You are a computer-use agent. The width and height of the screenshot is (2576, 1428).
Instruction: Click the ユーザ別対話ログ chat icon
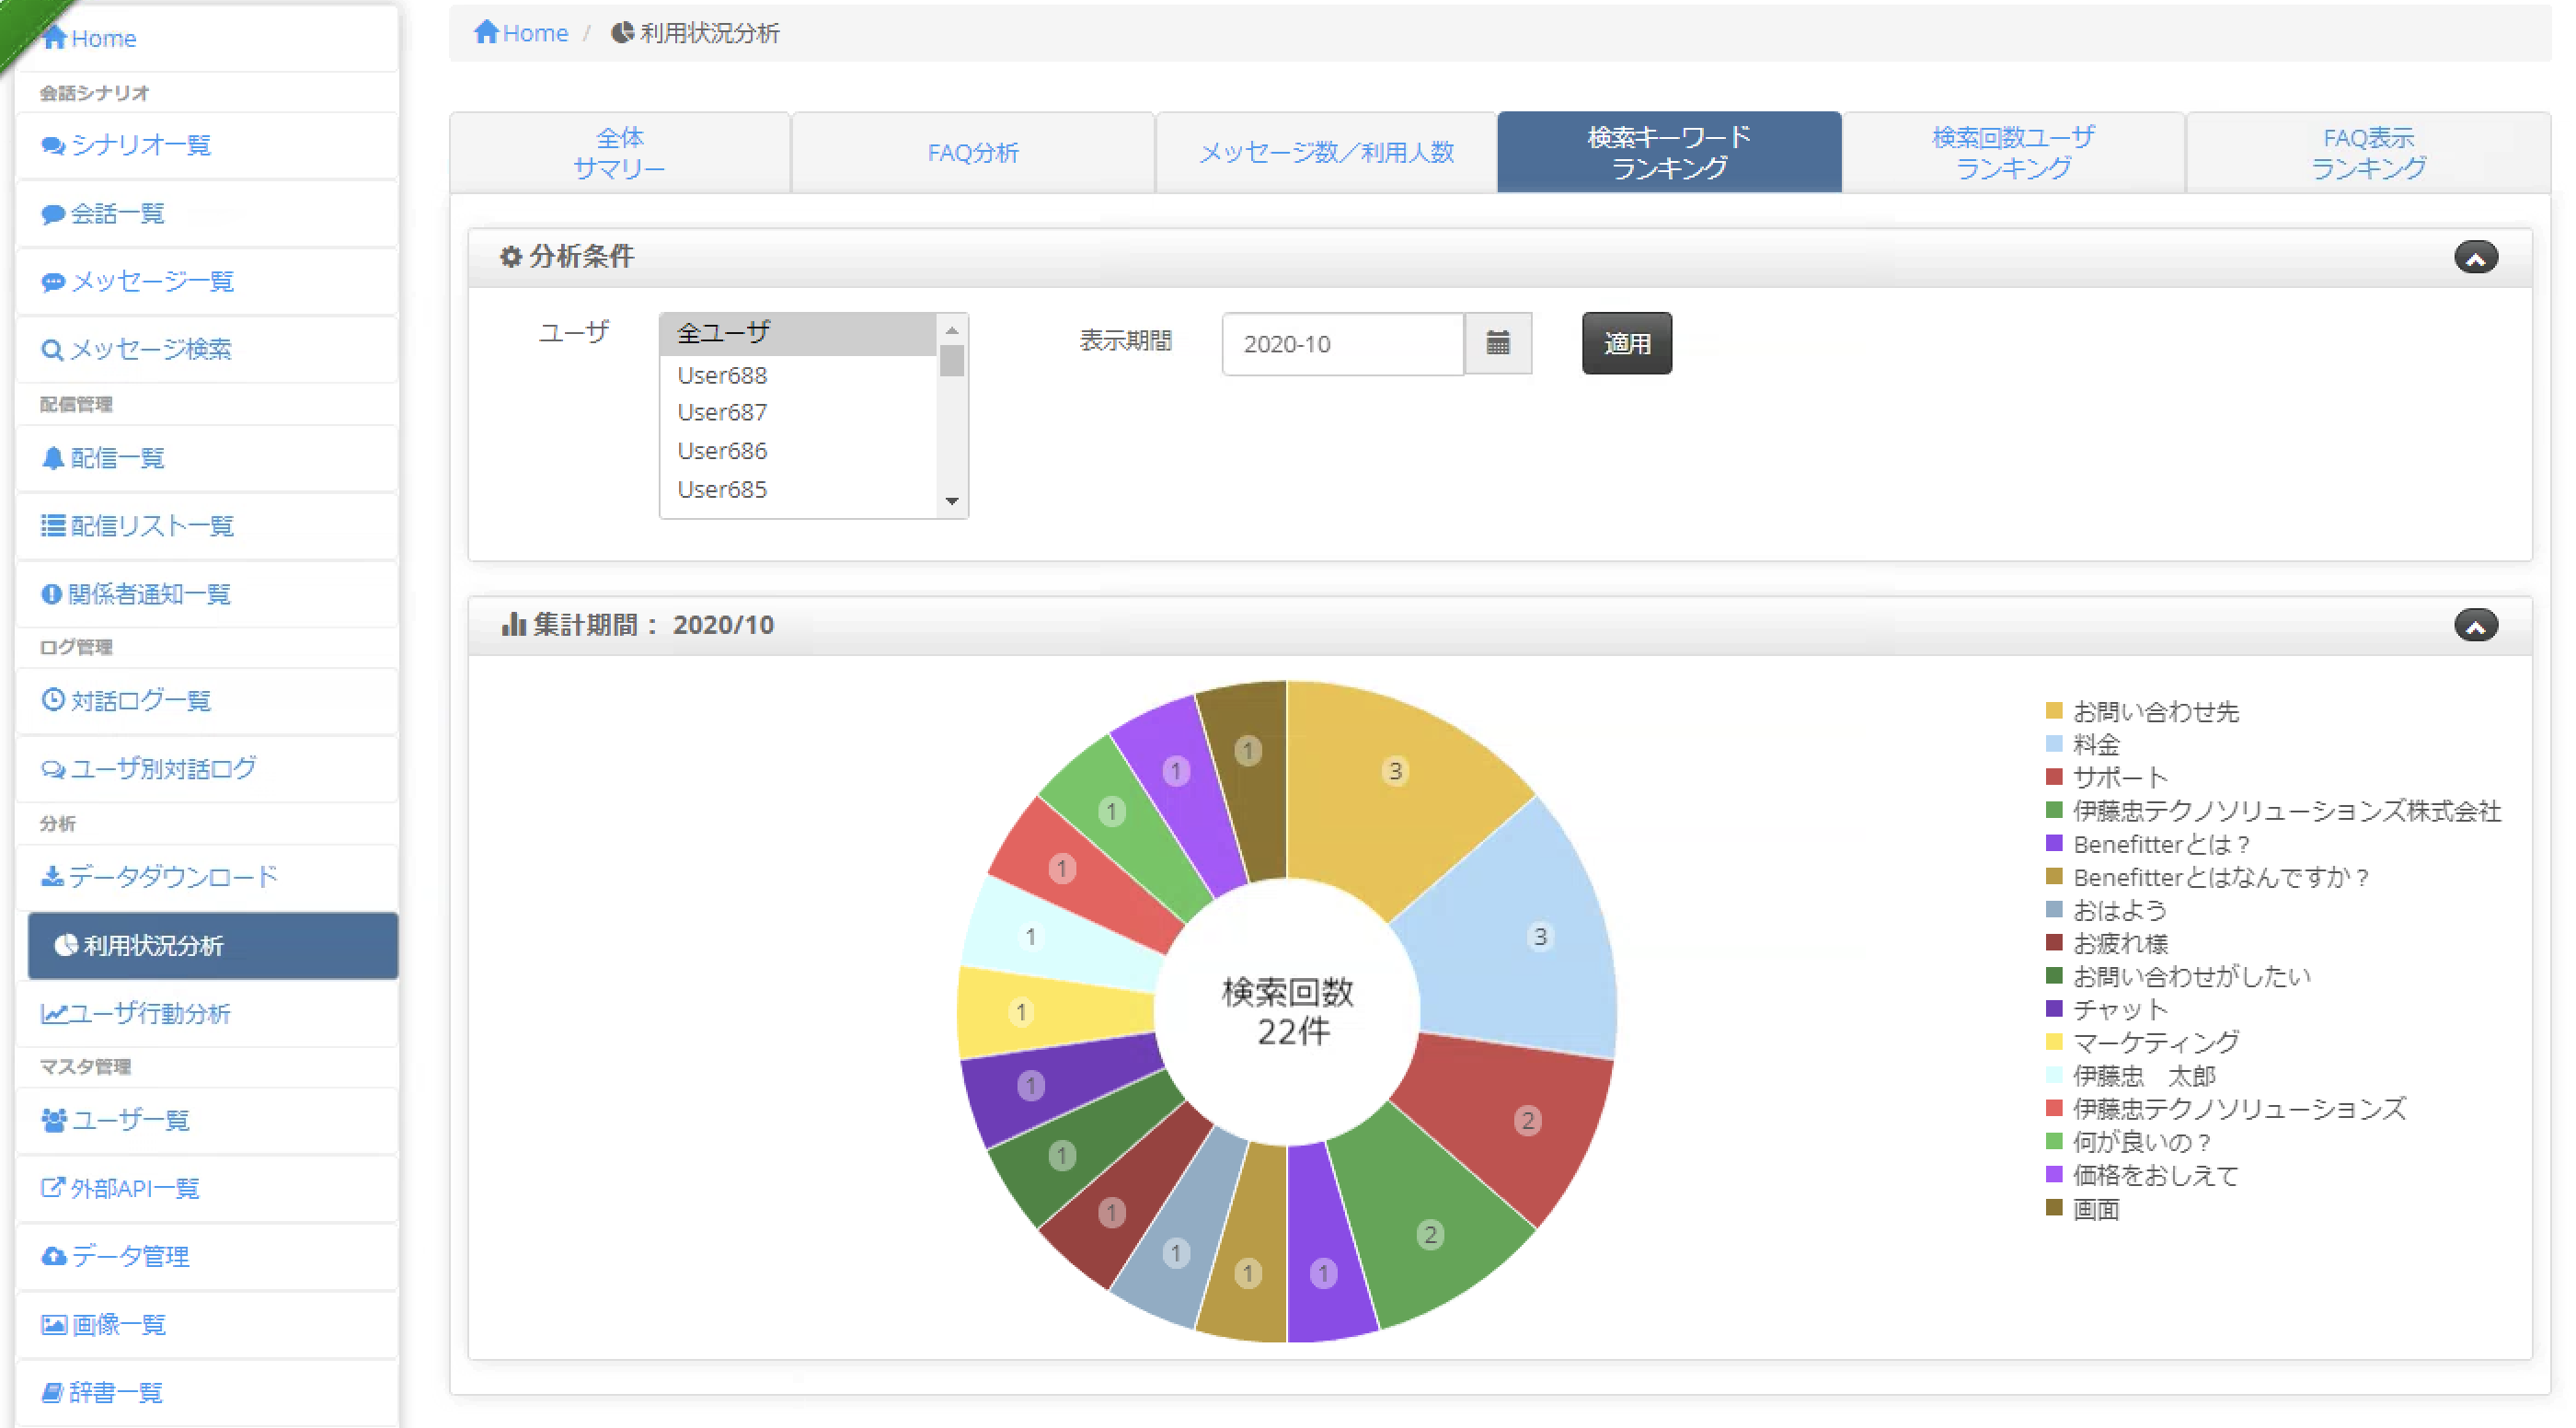pos(53,769)
